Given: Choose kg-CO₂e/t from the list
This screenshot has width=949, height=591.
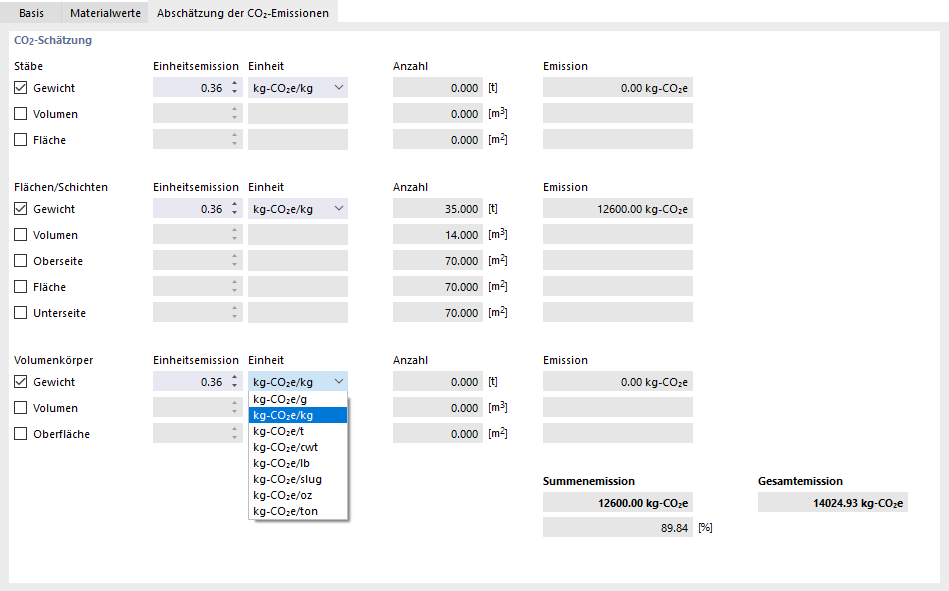Looking at the screenshot, I should tap(298, 431).
